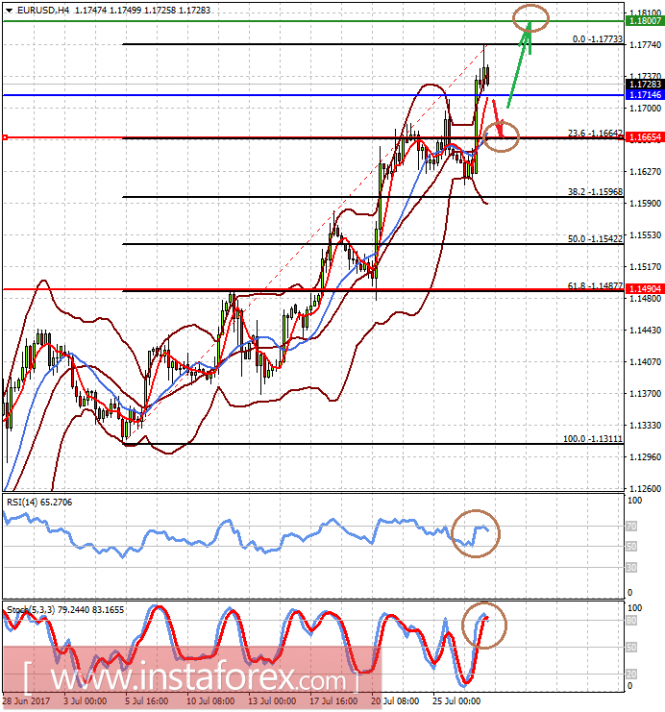Screen dimensions: 665x712
Task: Click the current price 1.17283 label
Action: pos(642,86)
